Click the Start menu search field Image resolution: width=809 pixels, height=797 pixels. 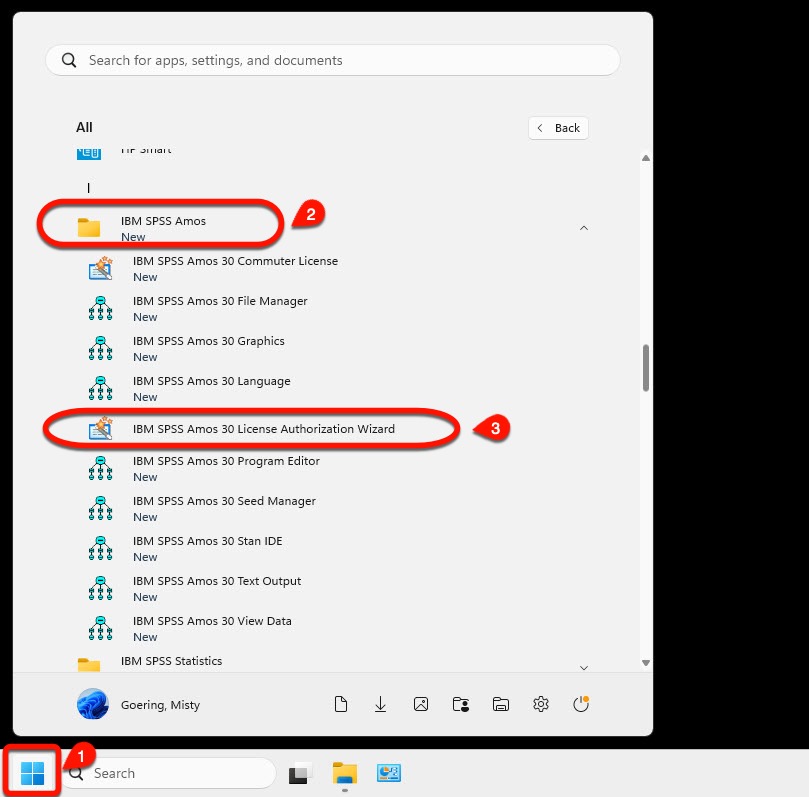pos(333,60)
